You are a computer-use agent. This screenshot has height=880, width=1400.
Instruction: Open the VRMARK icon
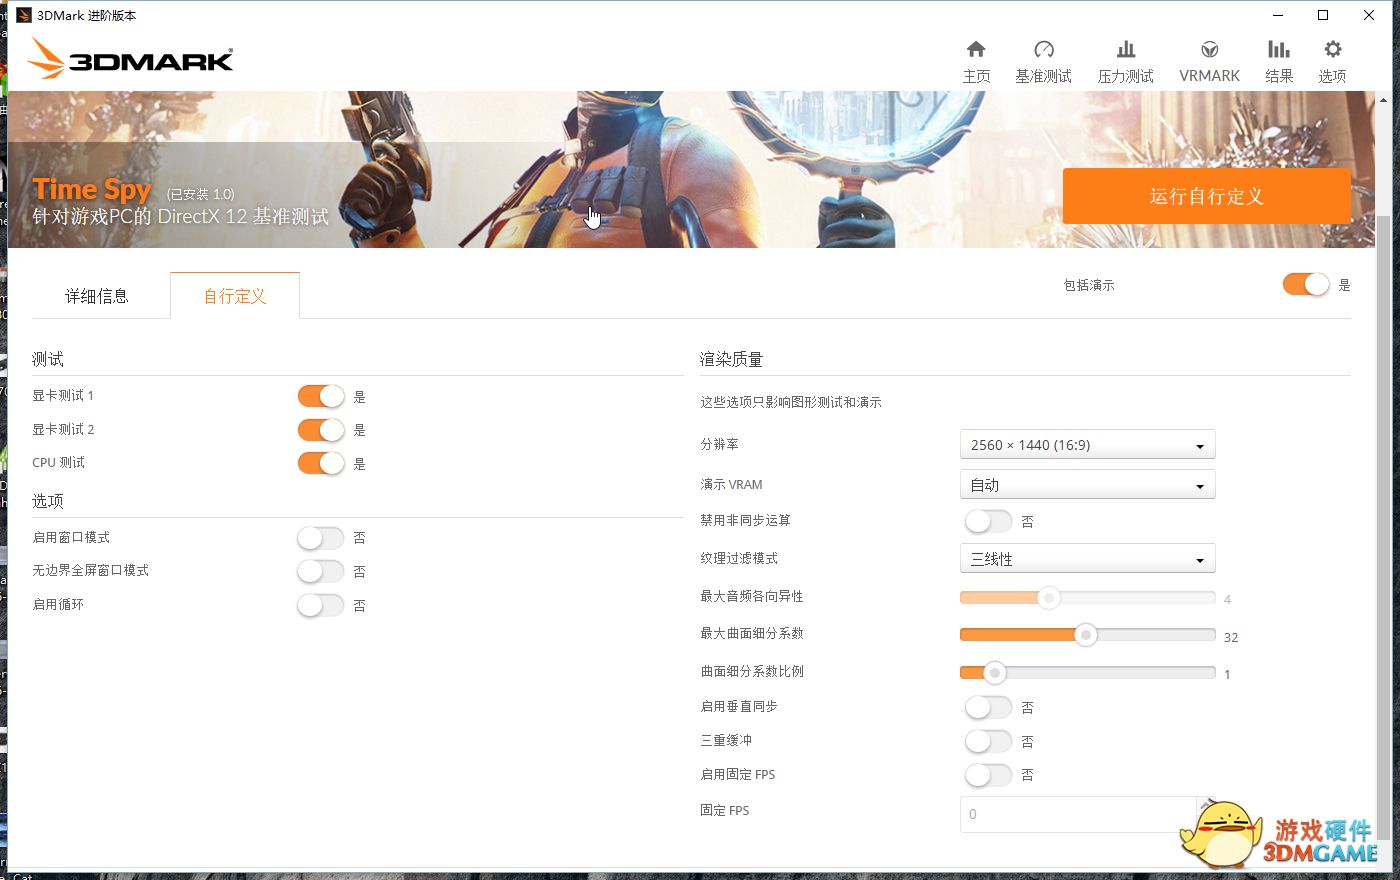pyautogui.click(x=1209, y=50)
